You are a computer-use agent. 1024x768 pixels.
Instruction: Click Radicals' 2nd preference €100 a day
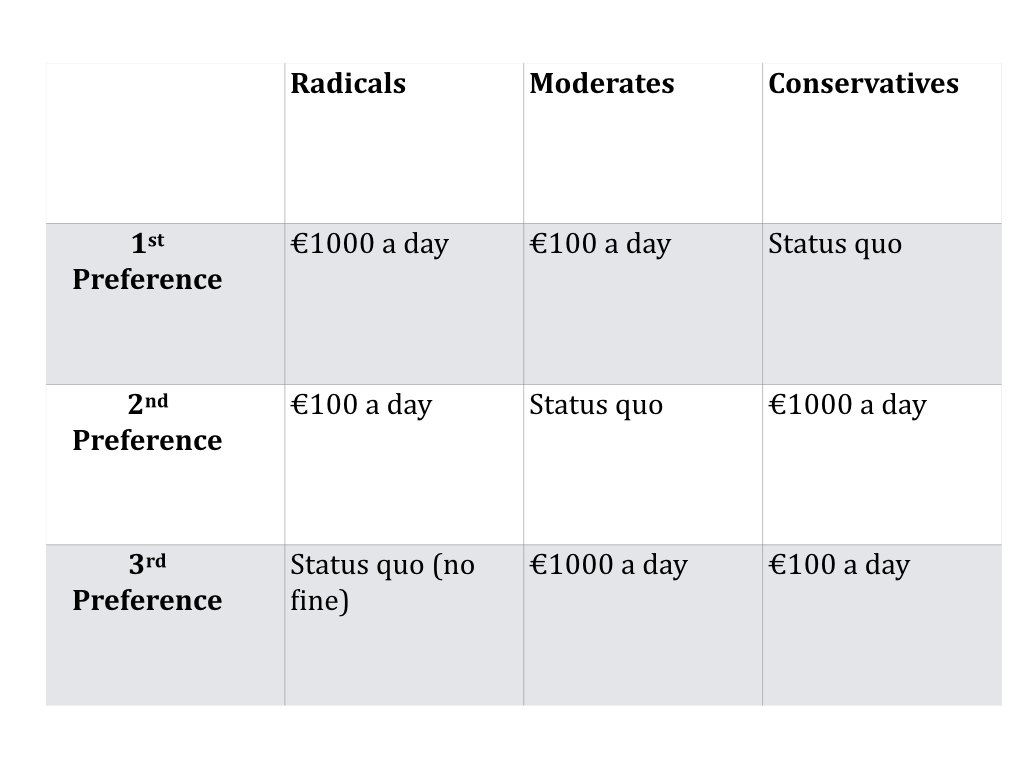[361, 405]
